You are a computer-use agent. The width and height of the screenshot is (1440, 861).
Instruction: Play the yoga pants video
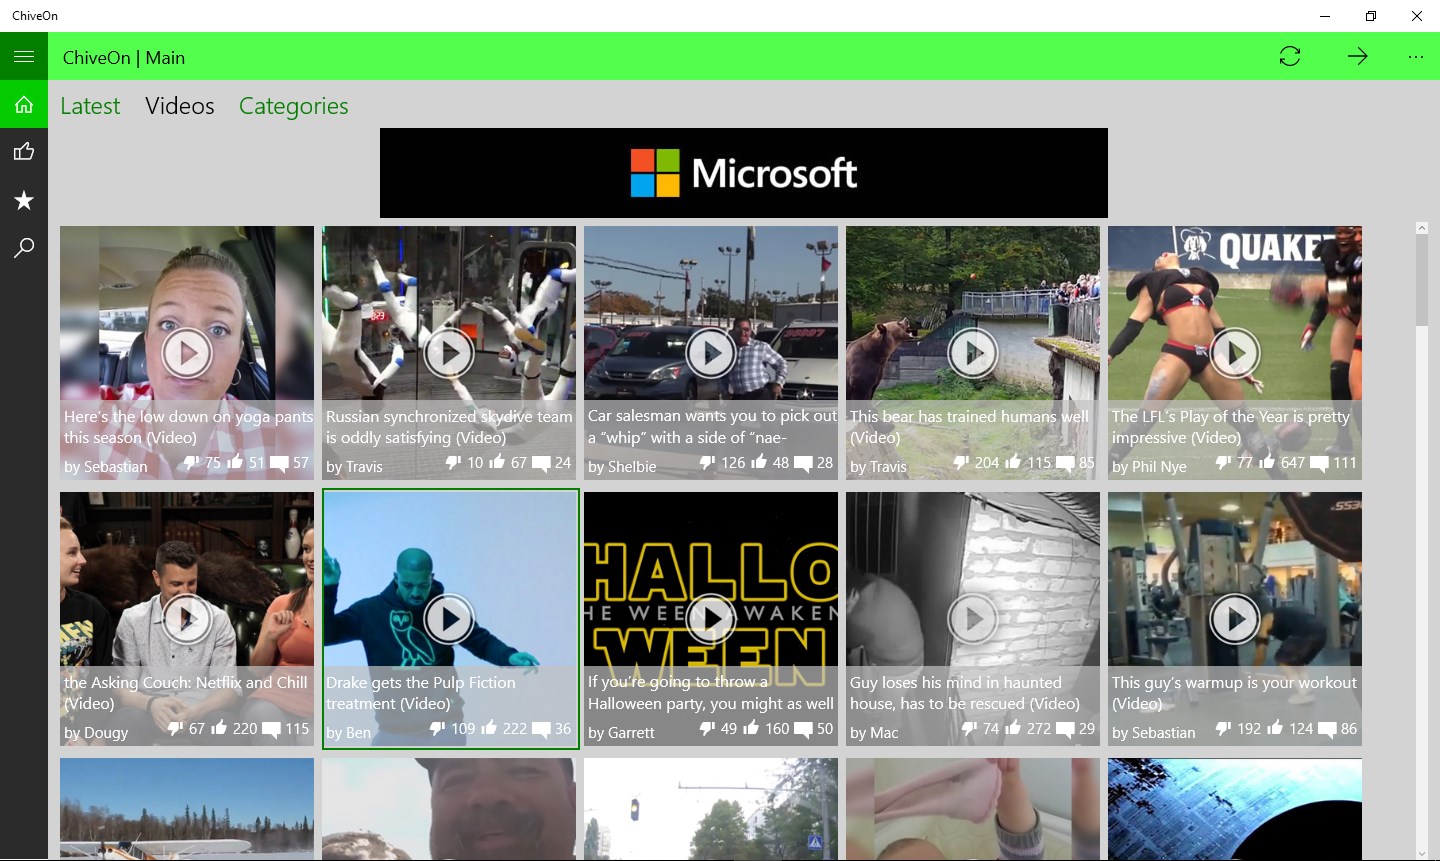click(x=187, y=352)
